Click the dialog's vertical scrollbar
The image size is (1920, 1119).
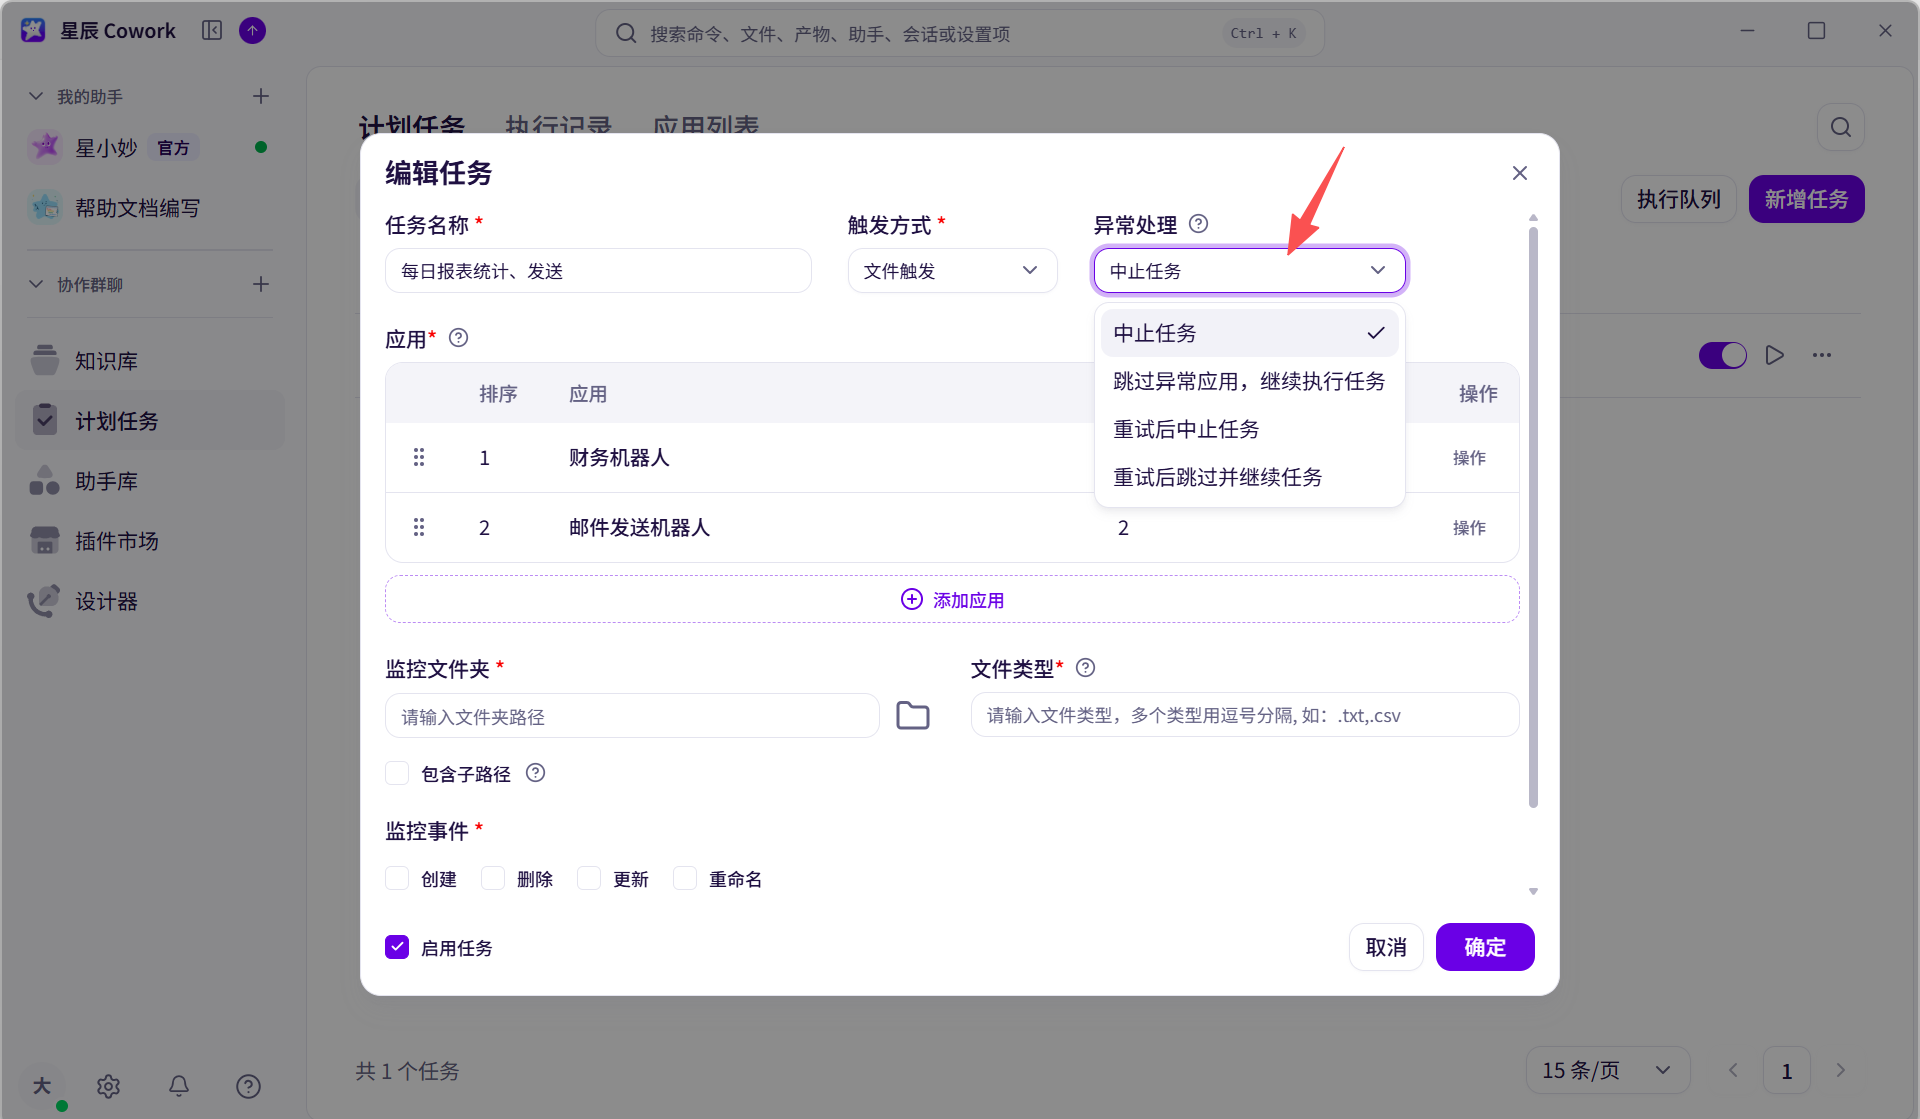pos(1533,516)
